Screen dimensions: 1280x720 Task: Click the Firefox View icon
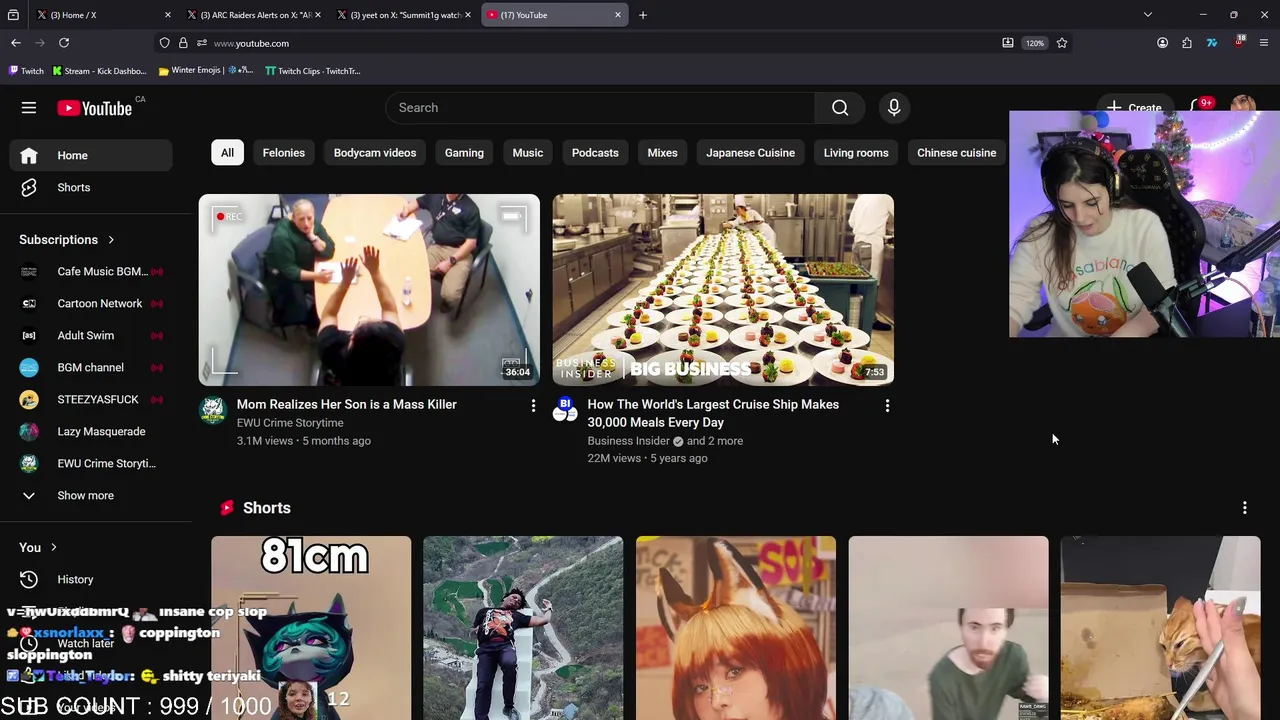(x=13, y=15)
